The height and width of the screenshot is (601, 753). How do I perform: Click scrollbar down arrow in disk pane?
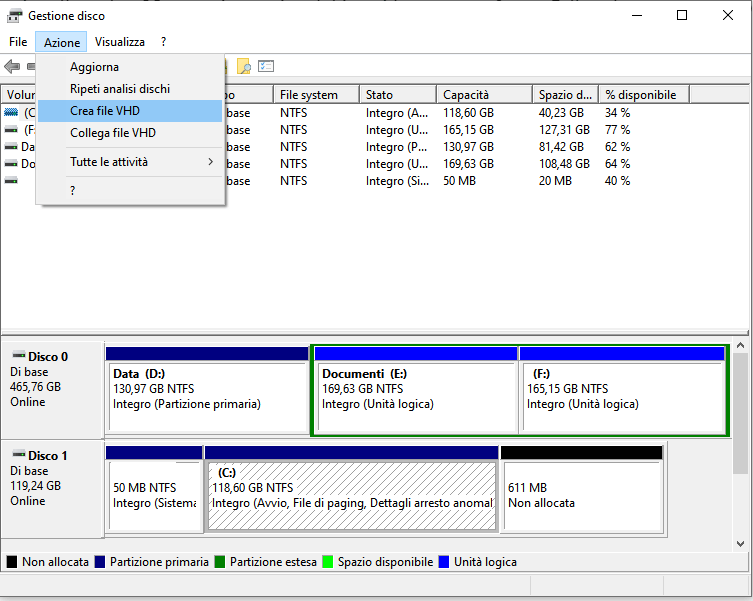[740, 544]
